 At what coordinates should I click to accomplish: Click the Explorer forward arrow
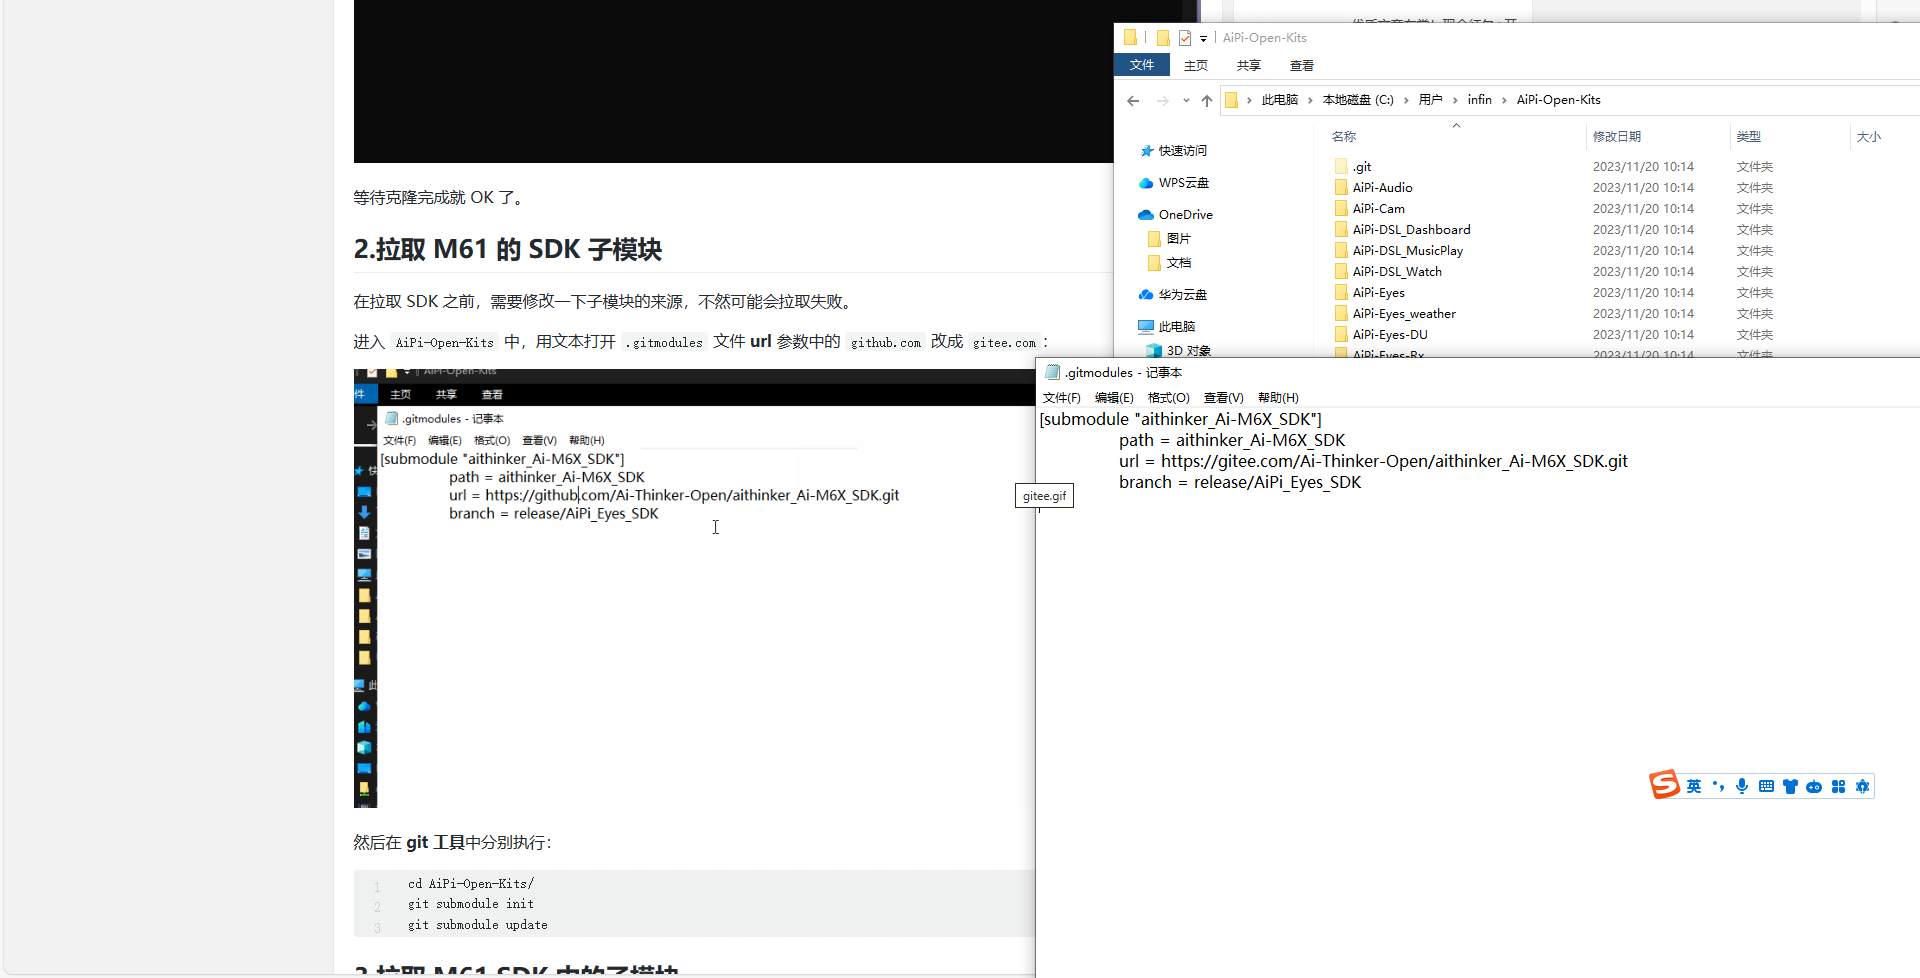click(x=1162, y=100)
